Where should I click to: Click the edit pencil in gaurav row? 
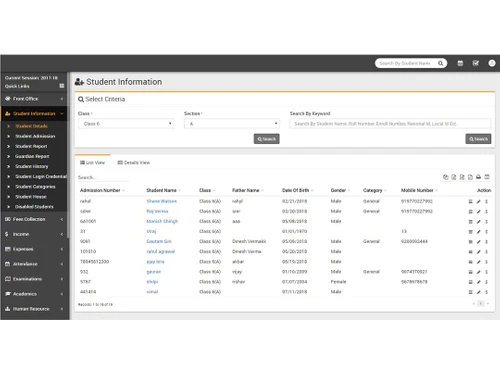click(478, 272)
